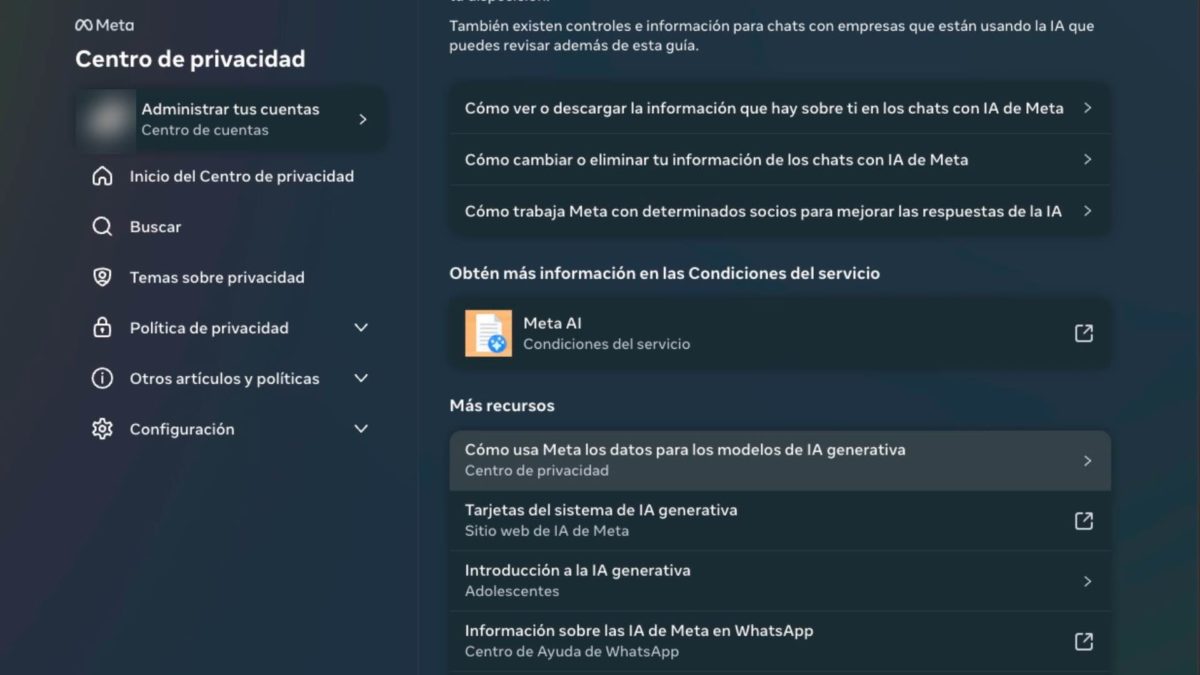Click the Buscar magnifier icon
Image resolution: width=1200 pixels, height=675 pixels.
coord(102,227)
